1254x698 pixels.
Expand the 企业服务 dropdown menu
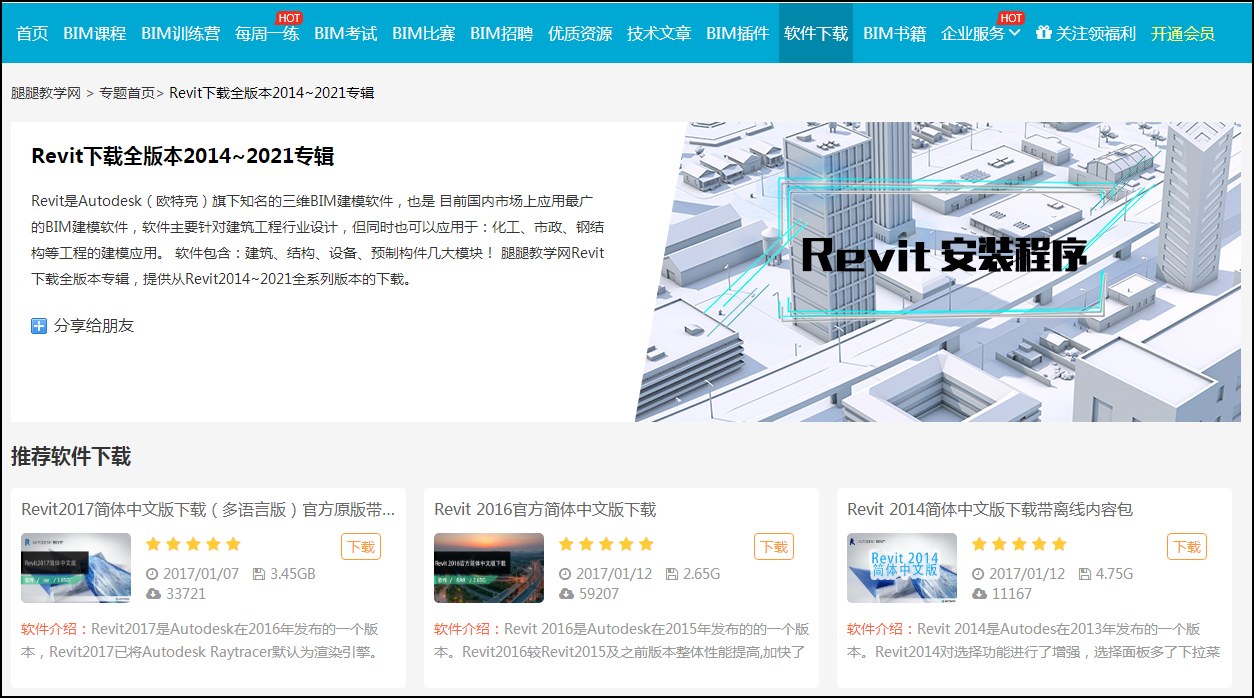981,33
